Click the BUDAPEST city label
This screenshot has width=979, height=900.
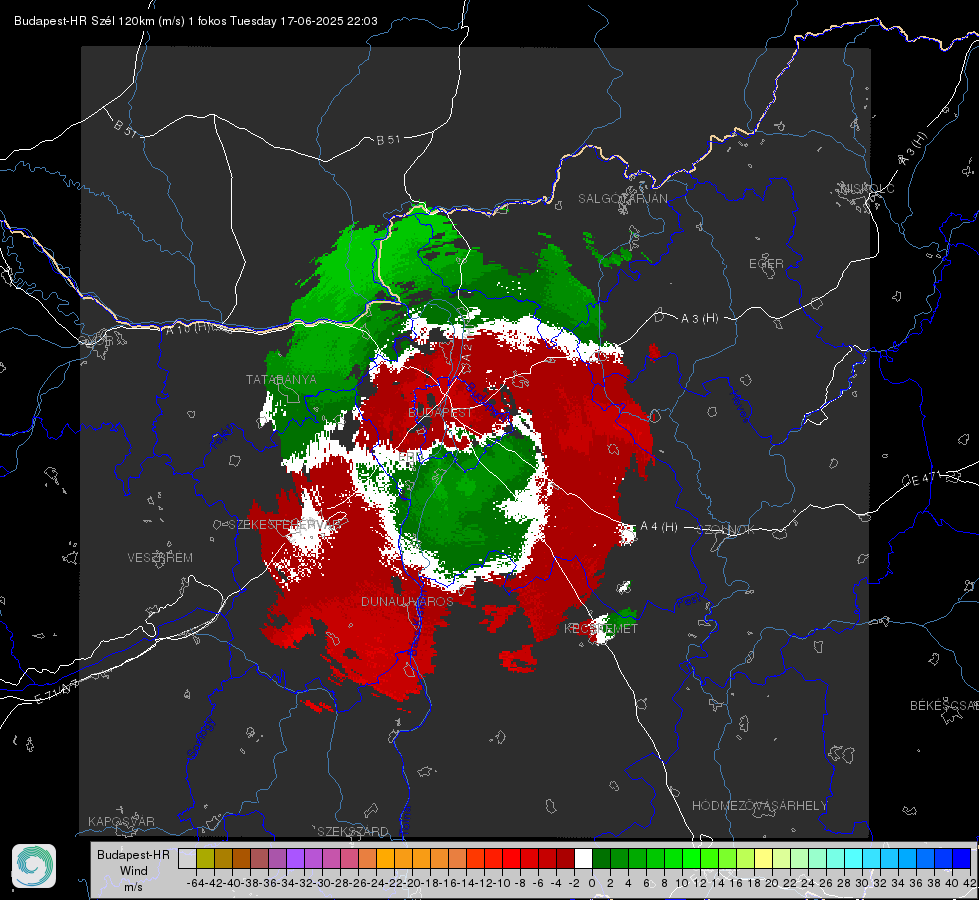coord(441,412)
